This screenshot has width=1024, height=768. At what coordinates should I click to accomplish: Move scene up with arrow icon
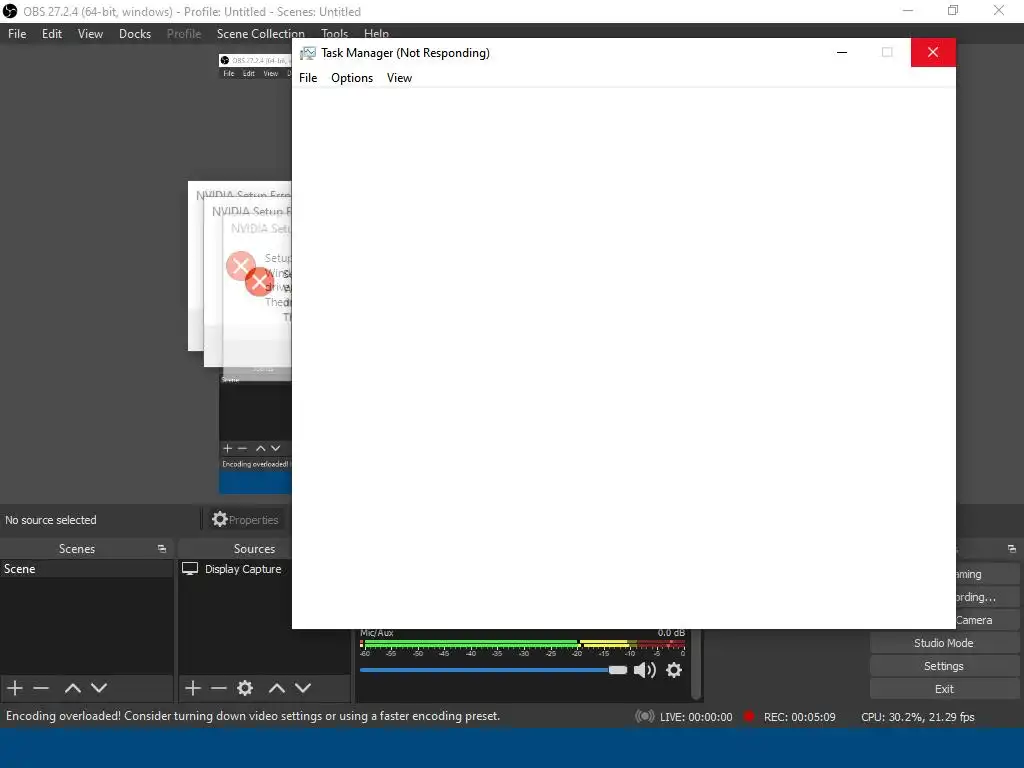(72, 688)
